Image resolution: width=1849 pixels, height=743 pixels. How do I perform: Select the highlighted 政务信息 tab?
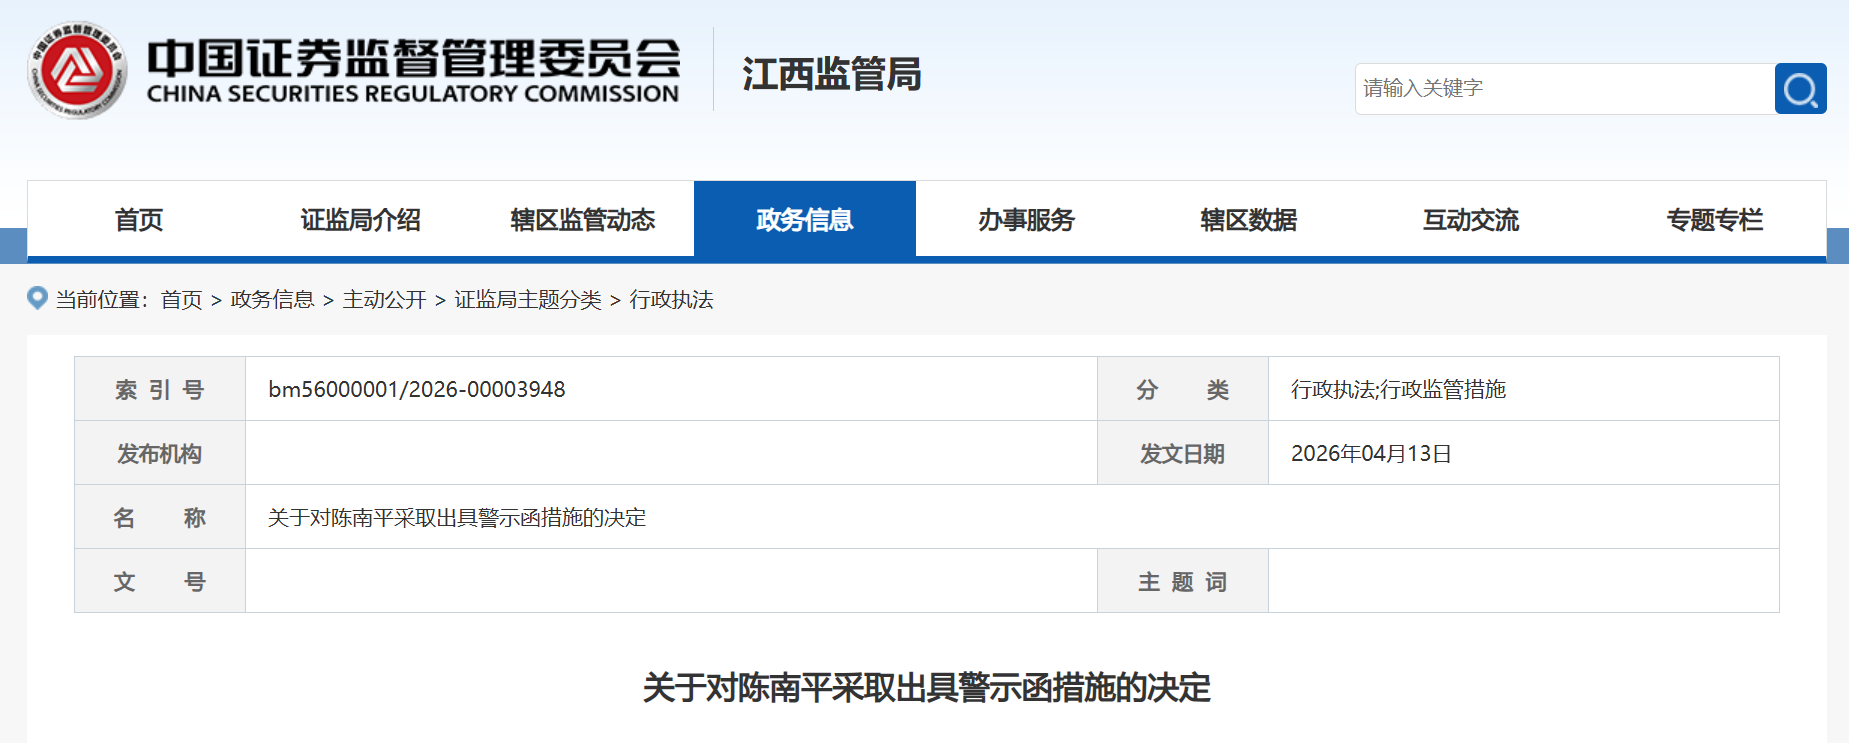point(804,220)
